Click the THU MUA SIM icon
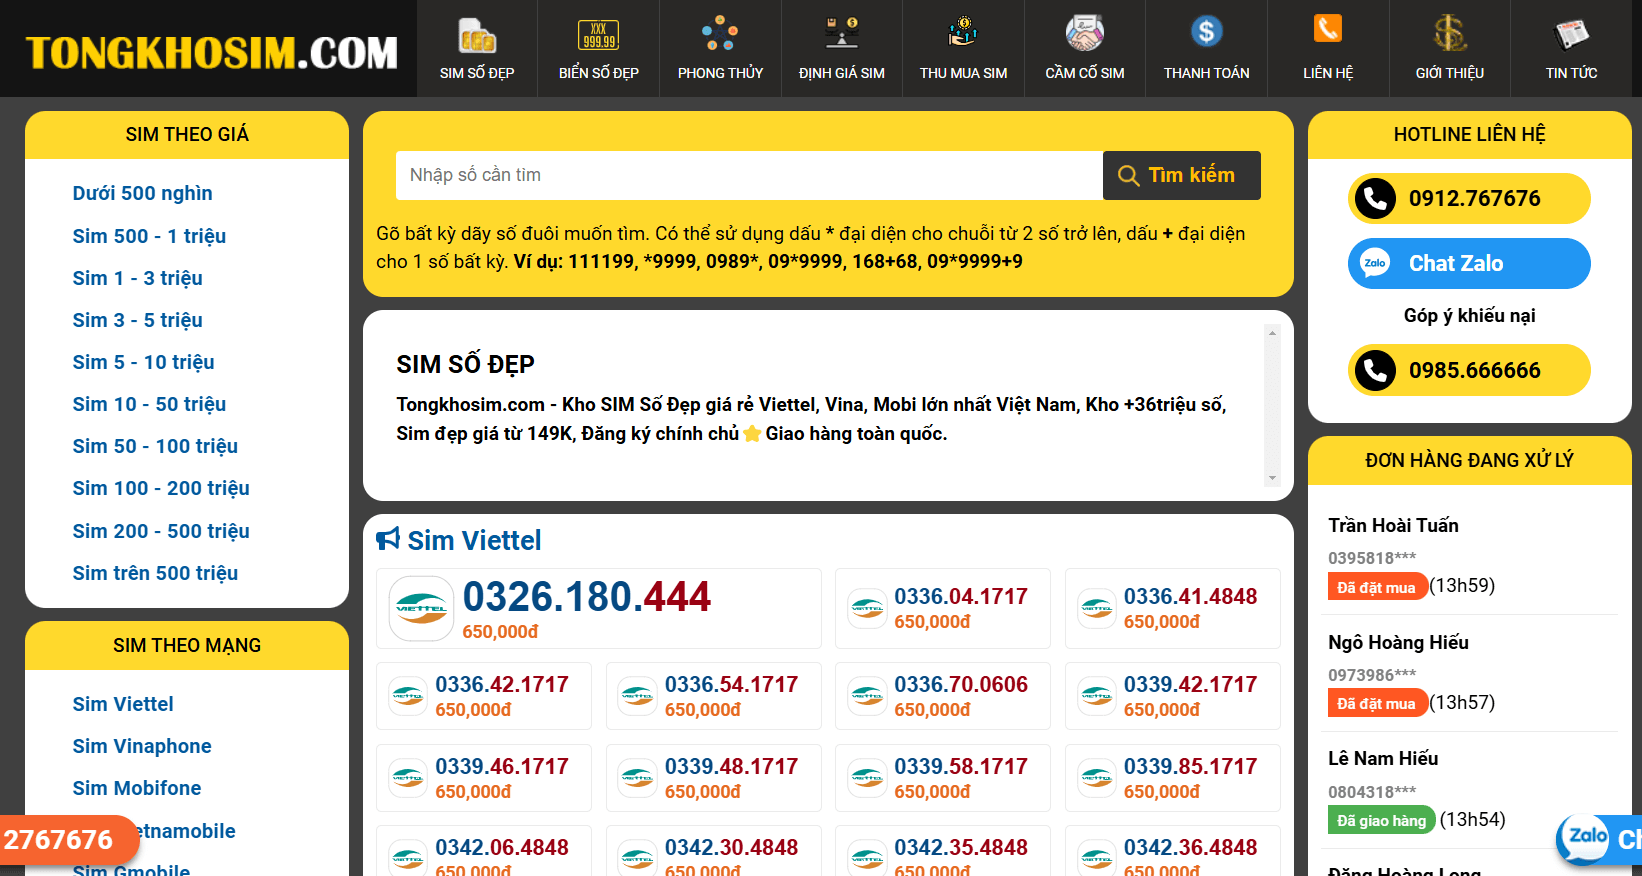This screenshot has height=876, width=1642. (963, 33)
